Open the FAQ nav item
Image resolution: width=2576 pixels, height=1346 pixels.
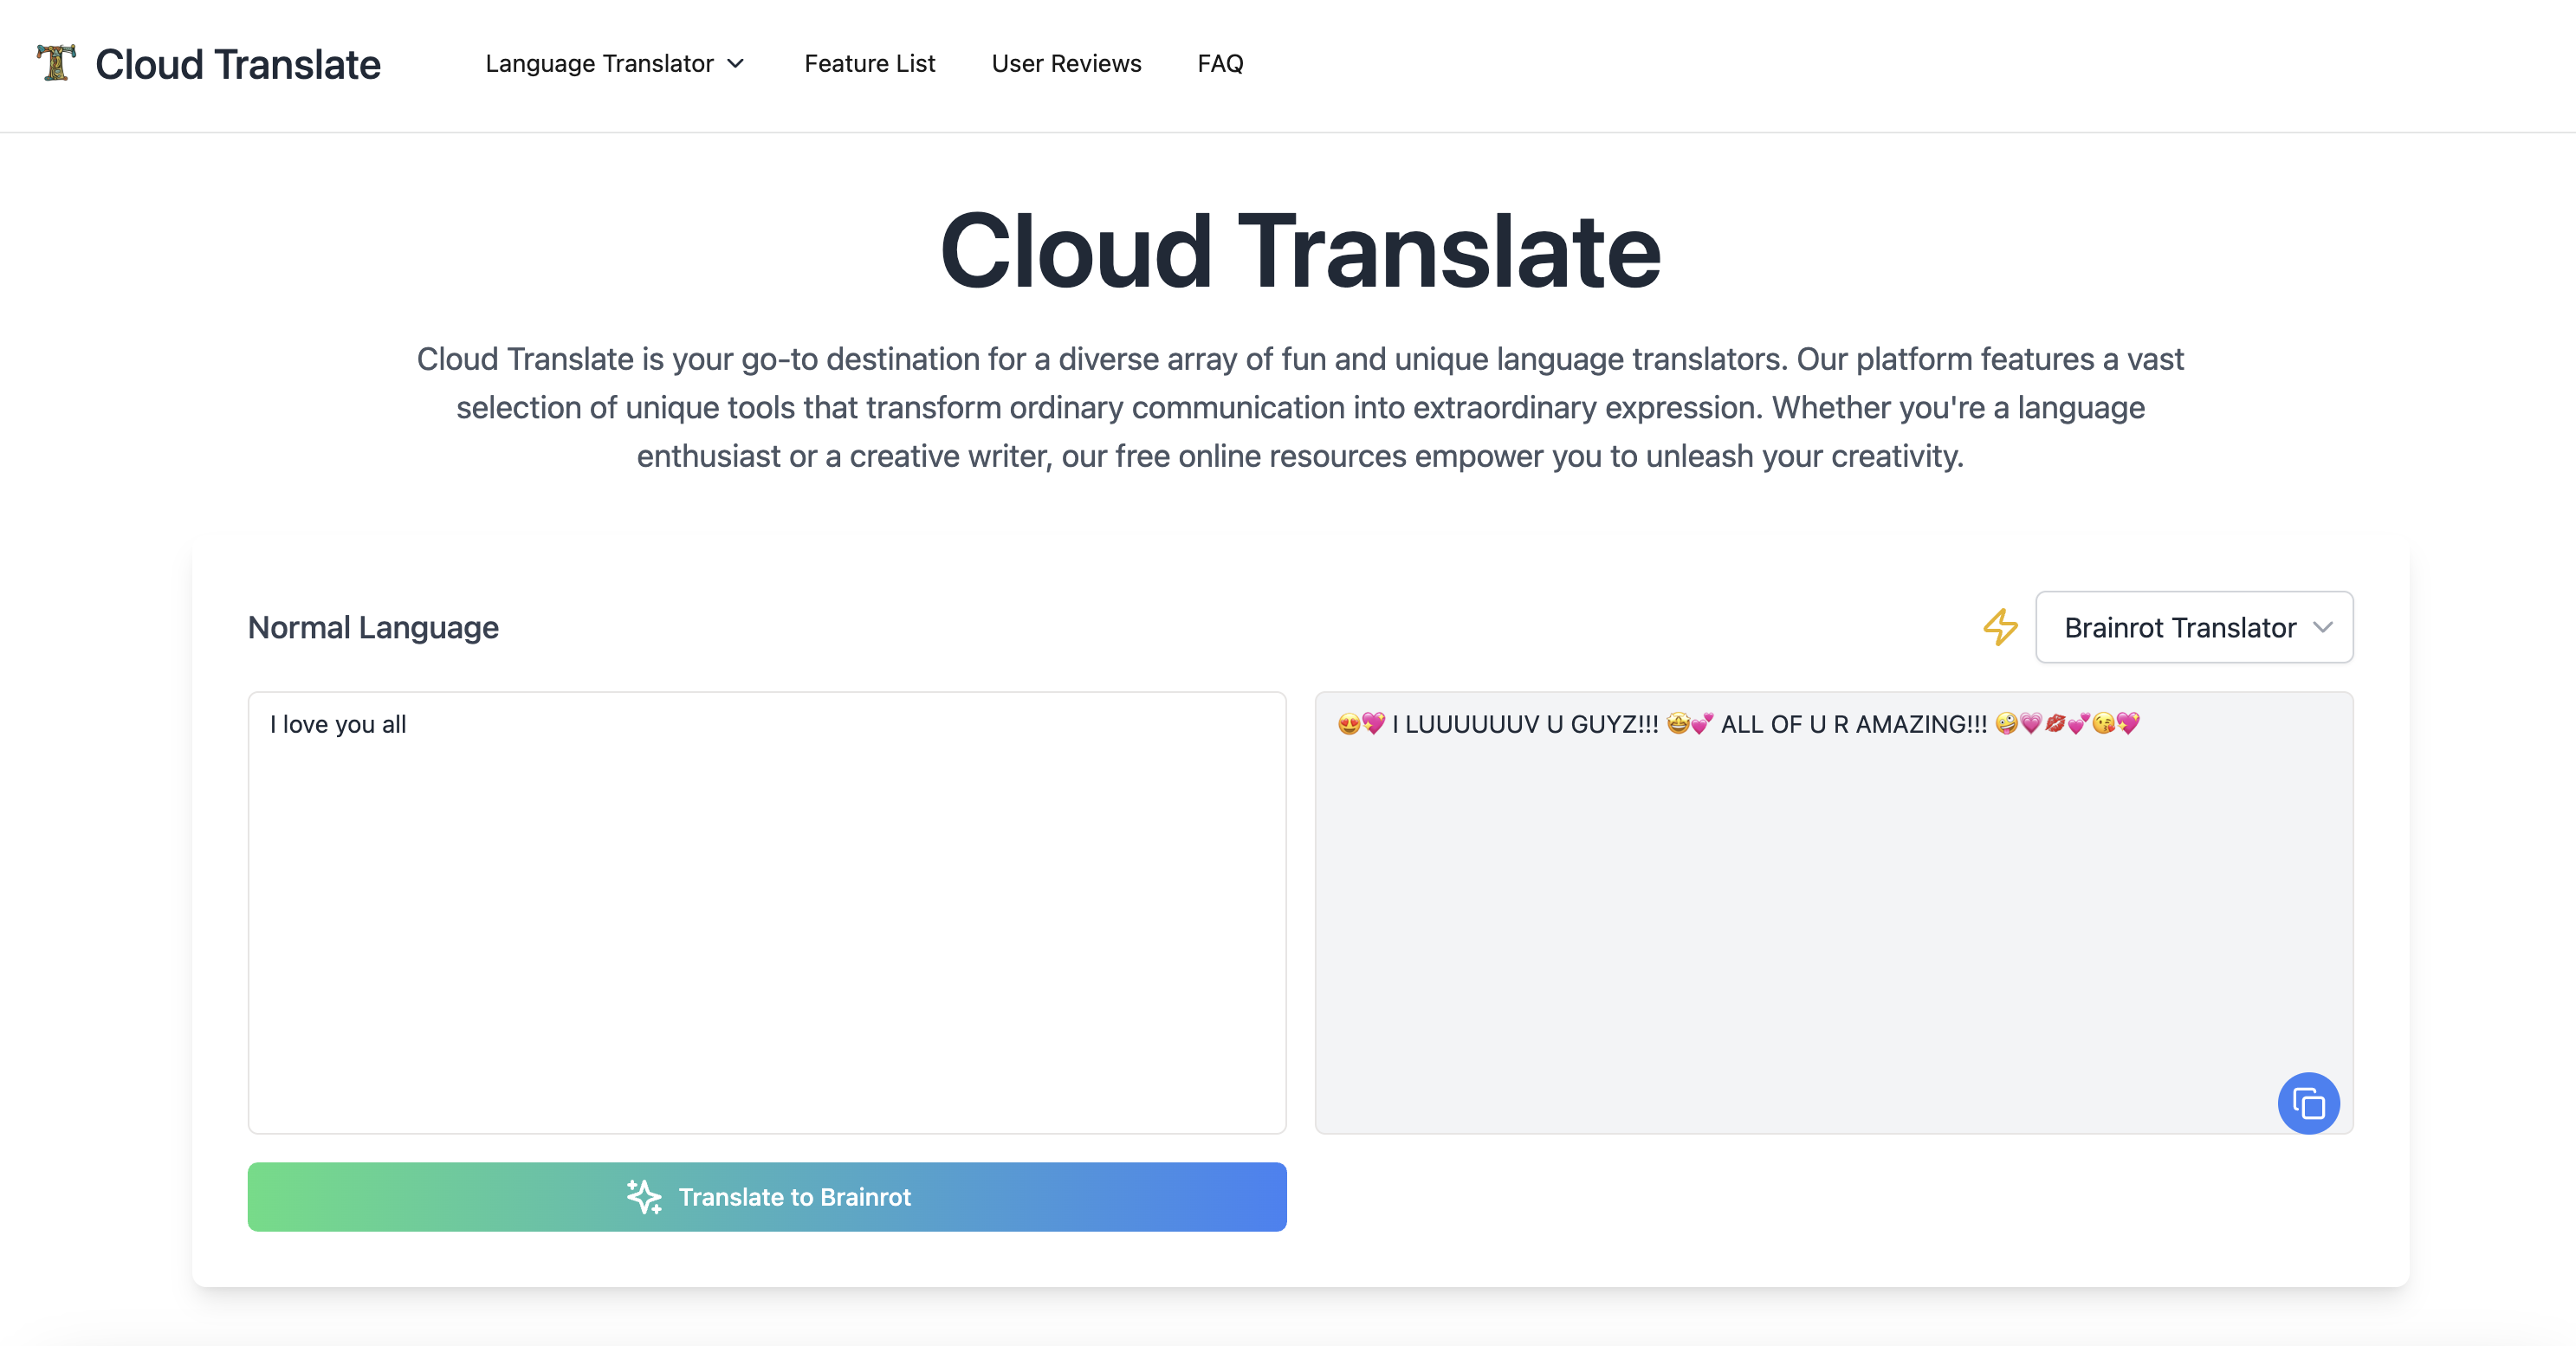point(1220,64)
